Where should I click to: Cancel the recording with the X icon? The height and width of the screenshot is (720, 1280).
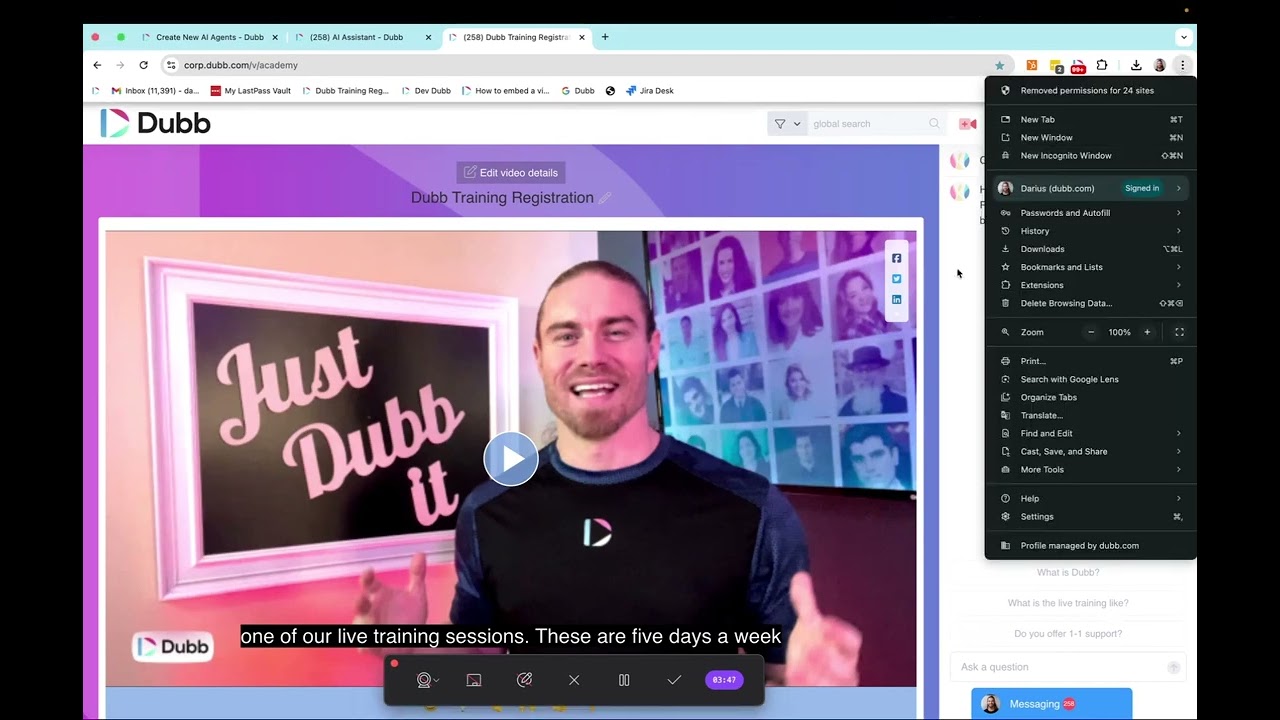pyautogui.click(x=574, y=680)
